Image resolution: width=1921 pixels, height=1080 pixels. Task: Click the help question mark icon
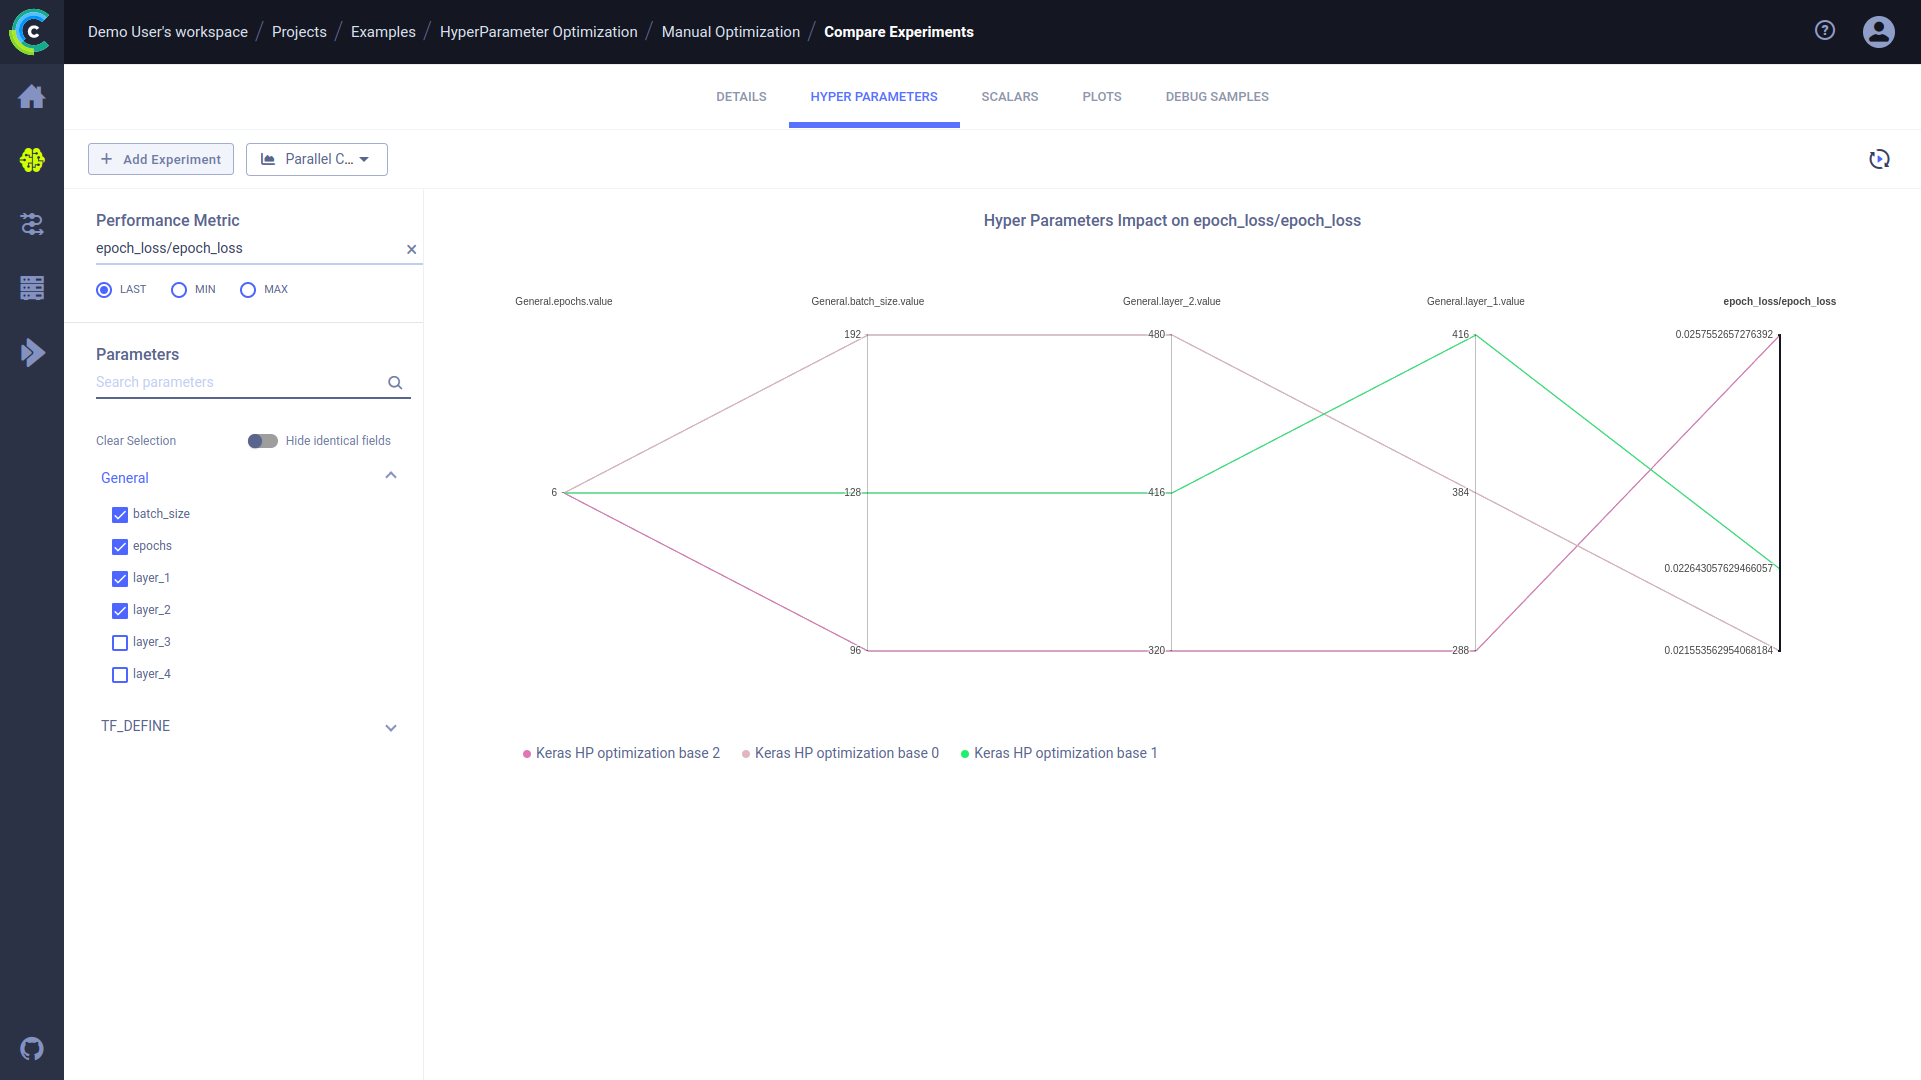click(x=1825, y=31)
